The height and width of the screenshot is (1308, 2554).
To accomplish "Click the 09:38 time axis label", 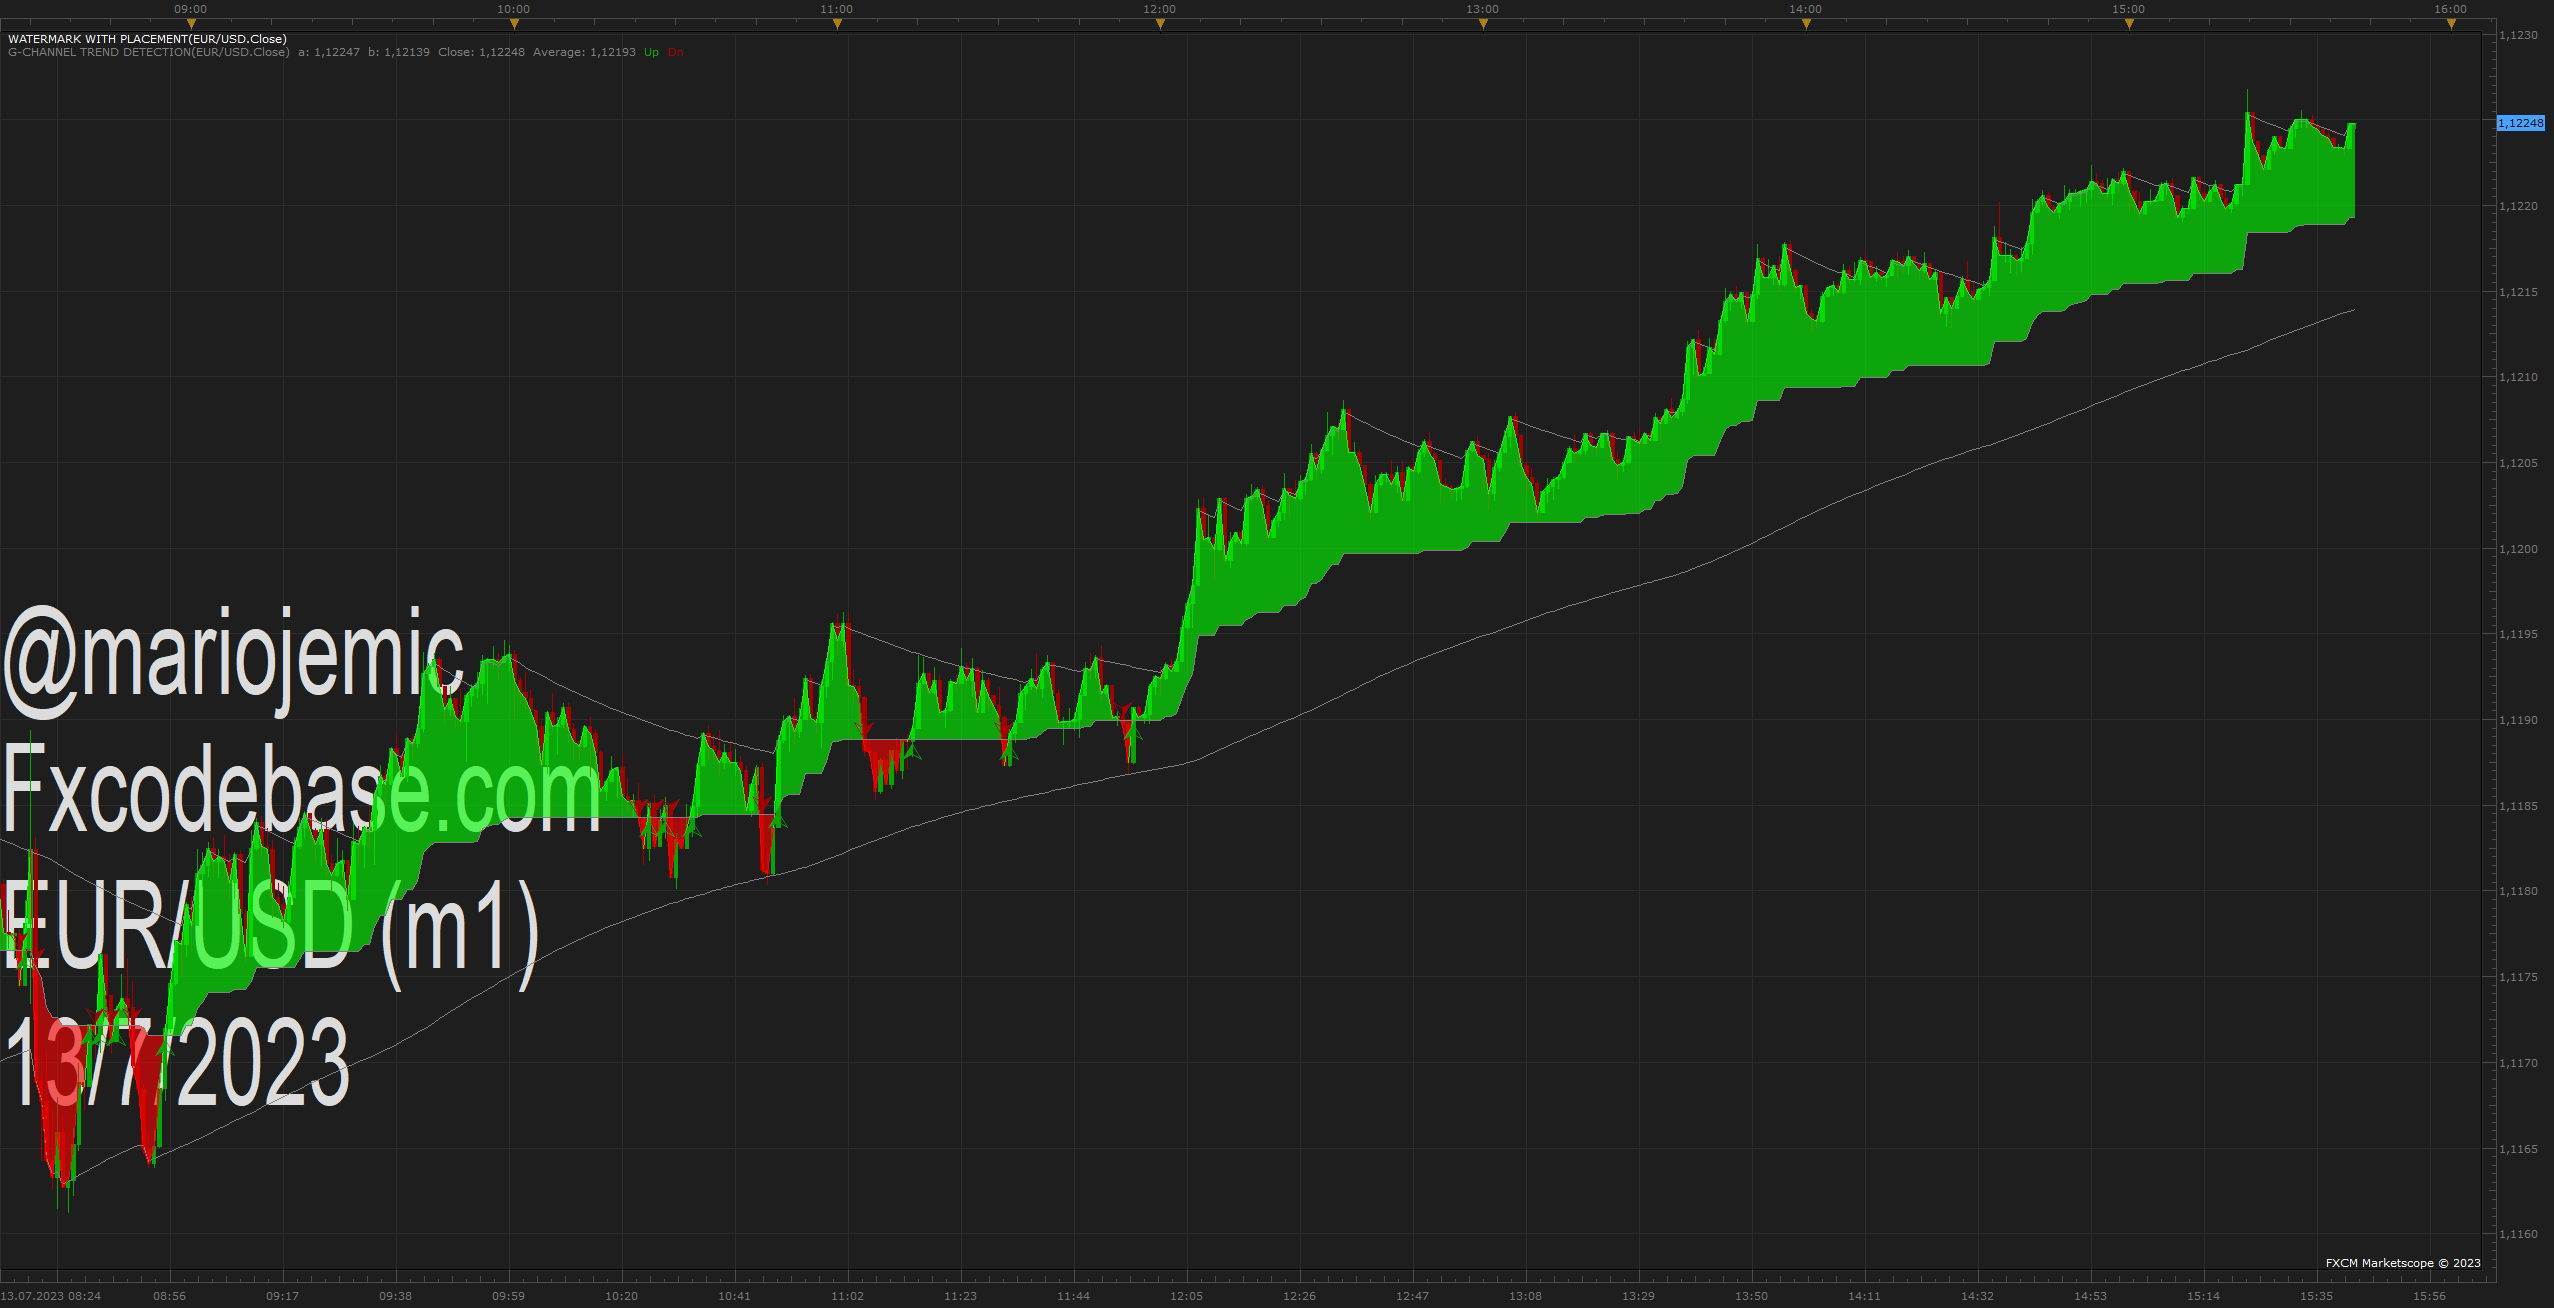I will [x=395, y=1296].
